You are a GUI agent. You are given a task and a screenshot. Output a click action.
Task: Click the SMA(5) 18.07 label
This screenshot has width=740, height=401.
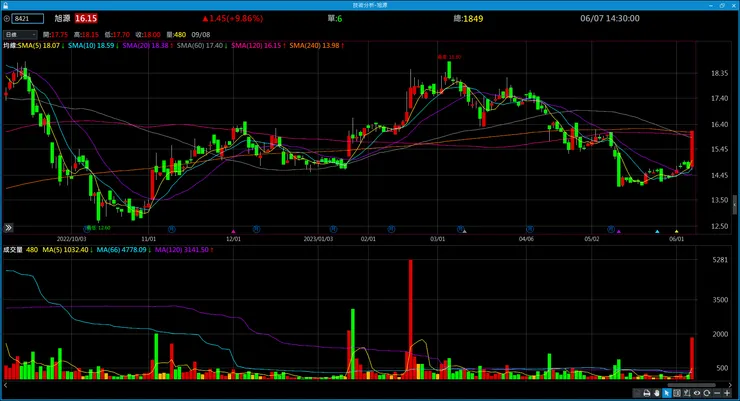pos(39,46)
